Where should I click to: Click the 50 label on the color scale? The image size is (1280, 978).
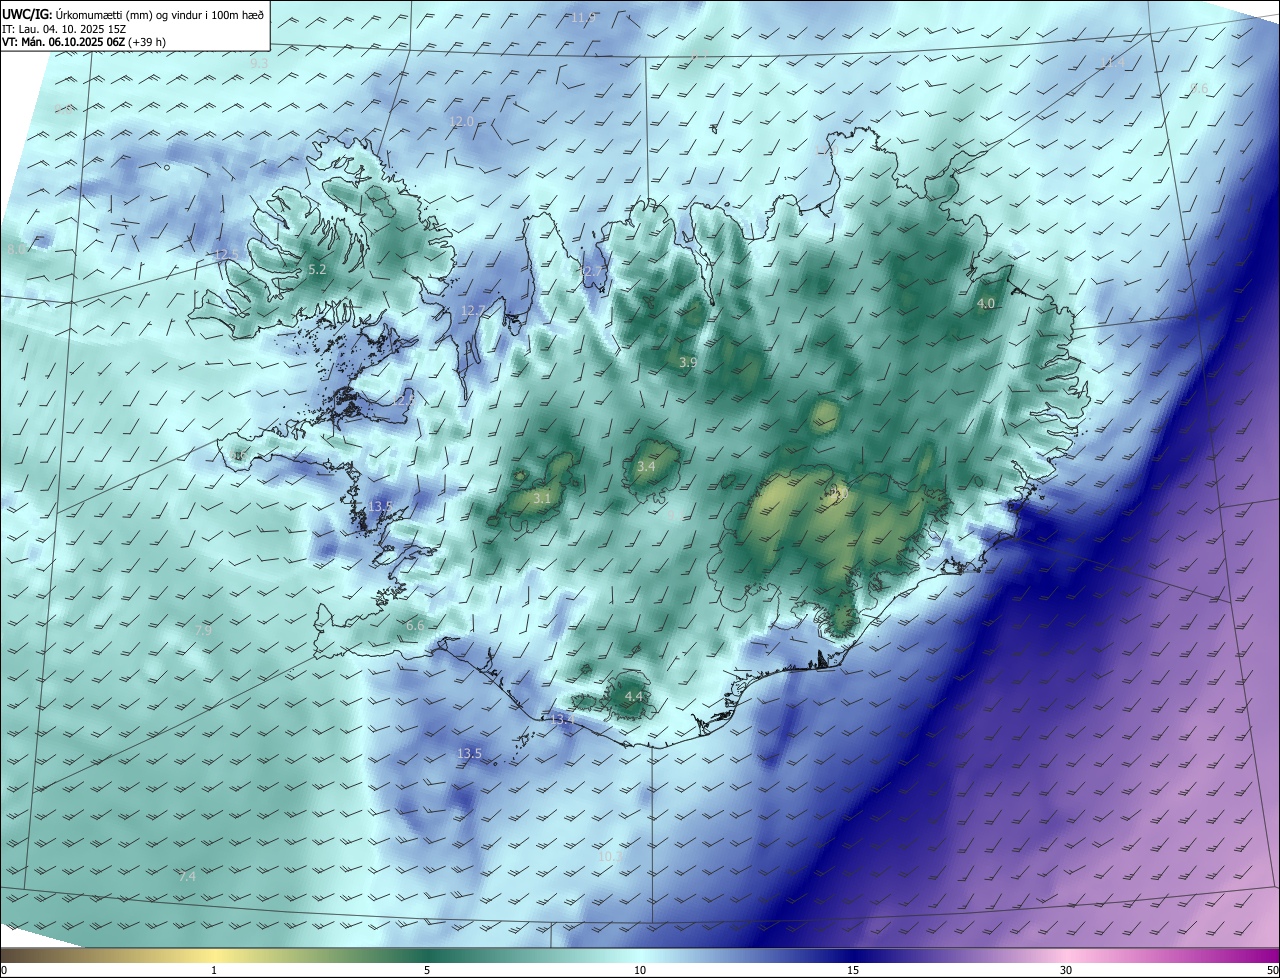pos(1272,970)
